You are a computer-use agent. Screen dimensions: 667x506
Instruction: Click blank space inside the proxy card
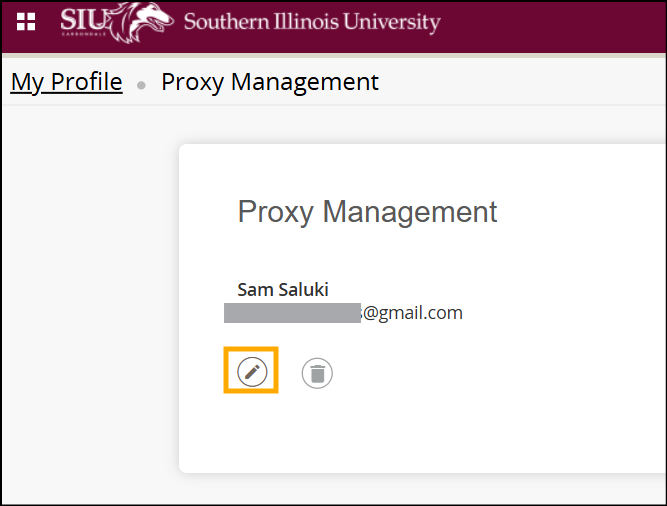(x=500, y=420)
